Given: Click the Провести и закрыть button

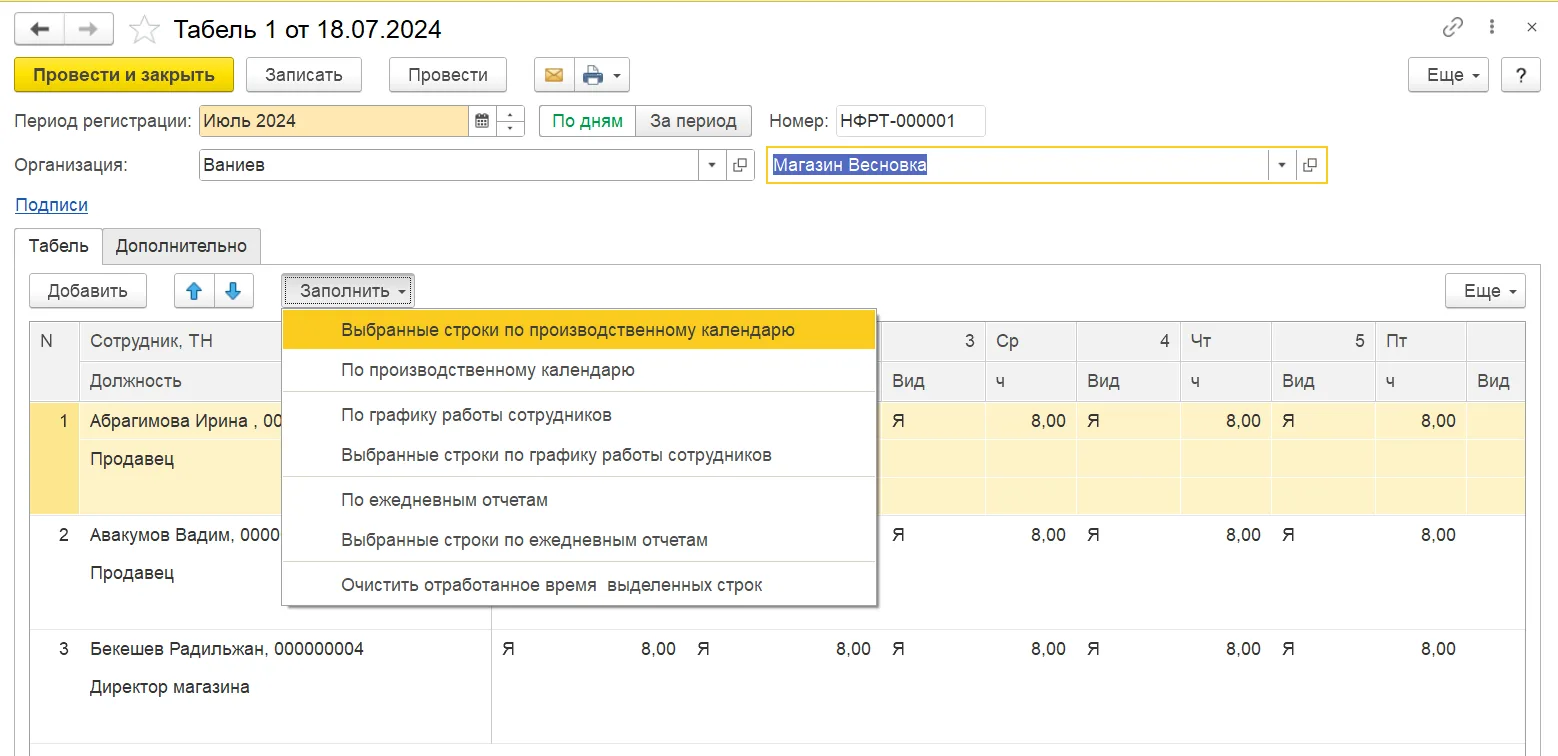Looking at the screenshot, I should [124, 75].
